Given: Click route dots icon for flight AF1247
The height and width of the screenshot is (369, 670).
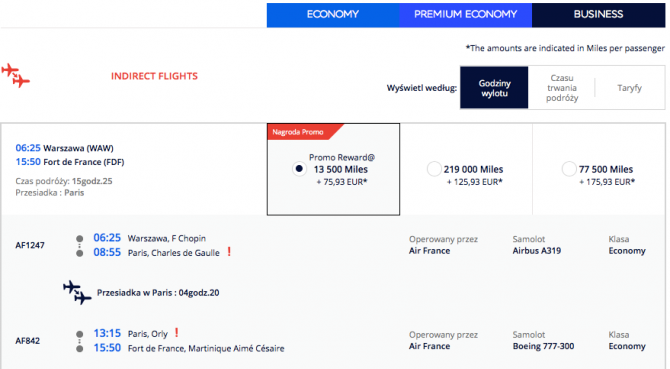Looking at the screenshot, I should tap(79, 246).
